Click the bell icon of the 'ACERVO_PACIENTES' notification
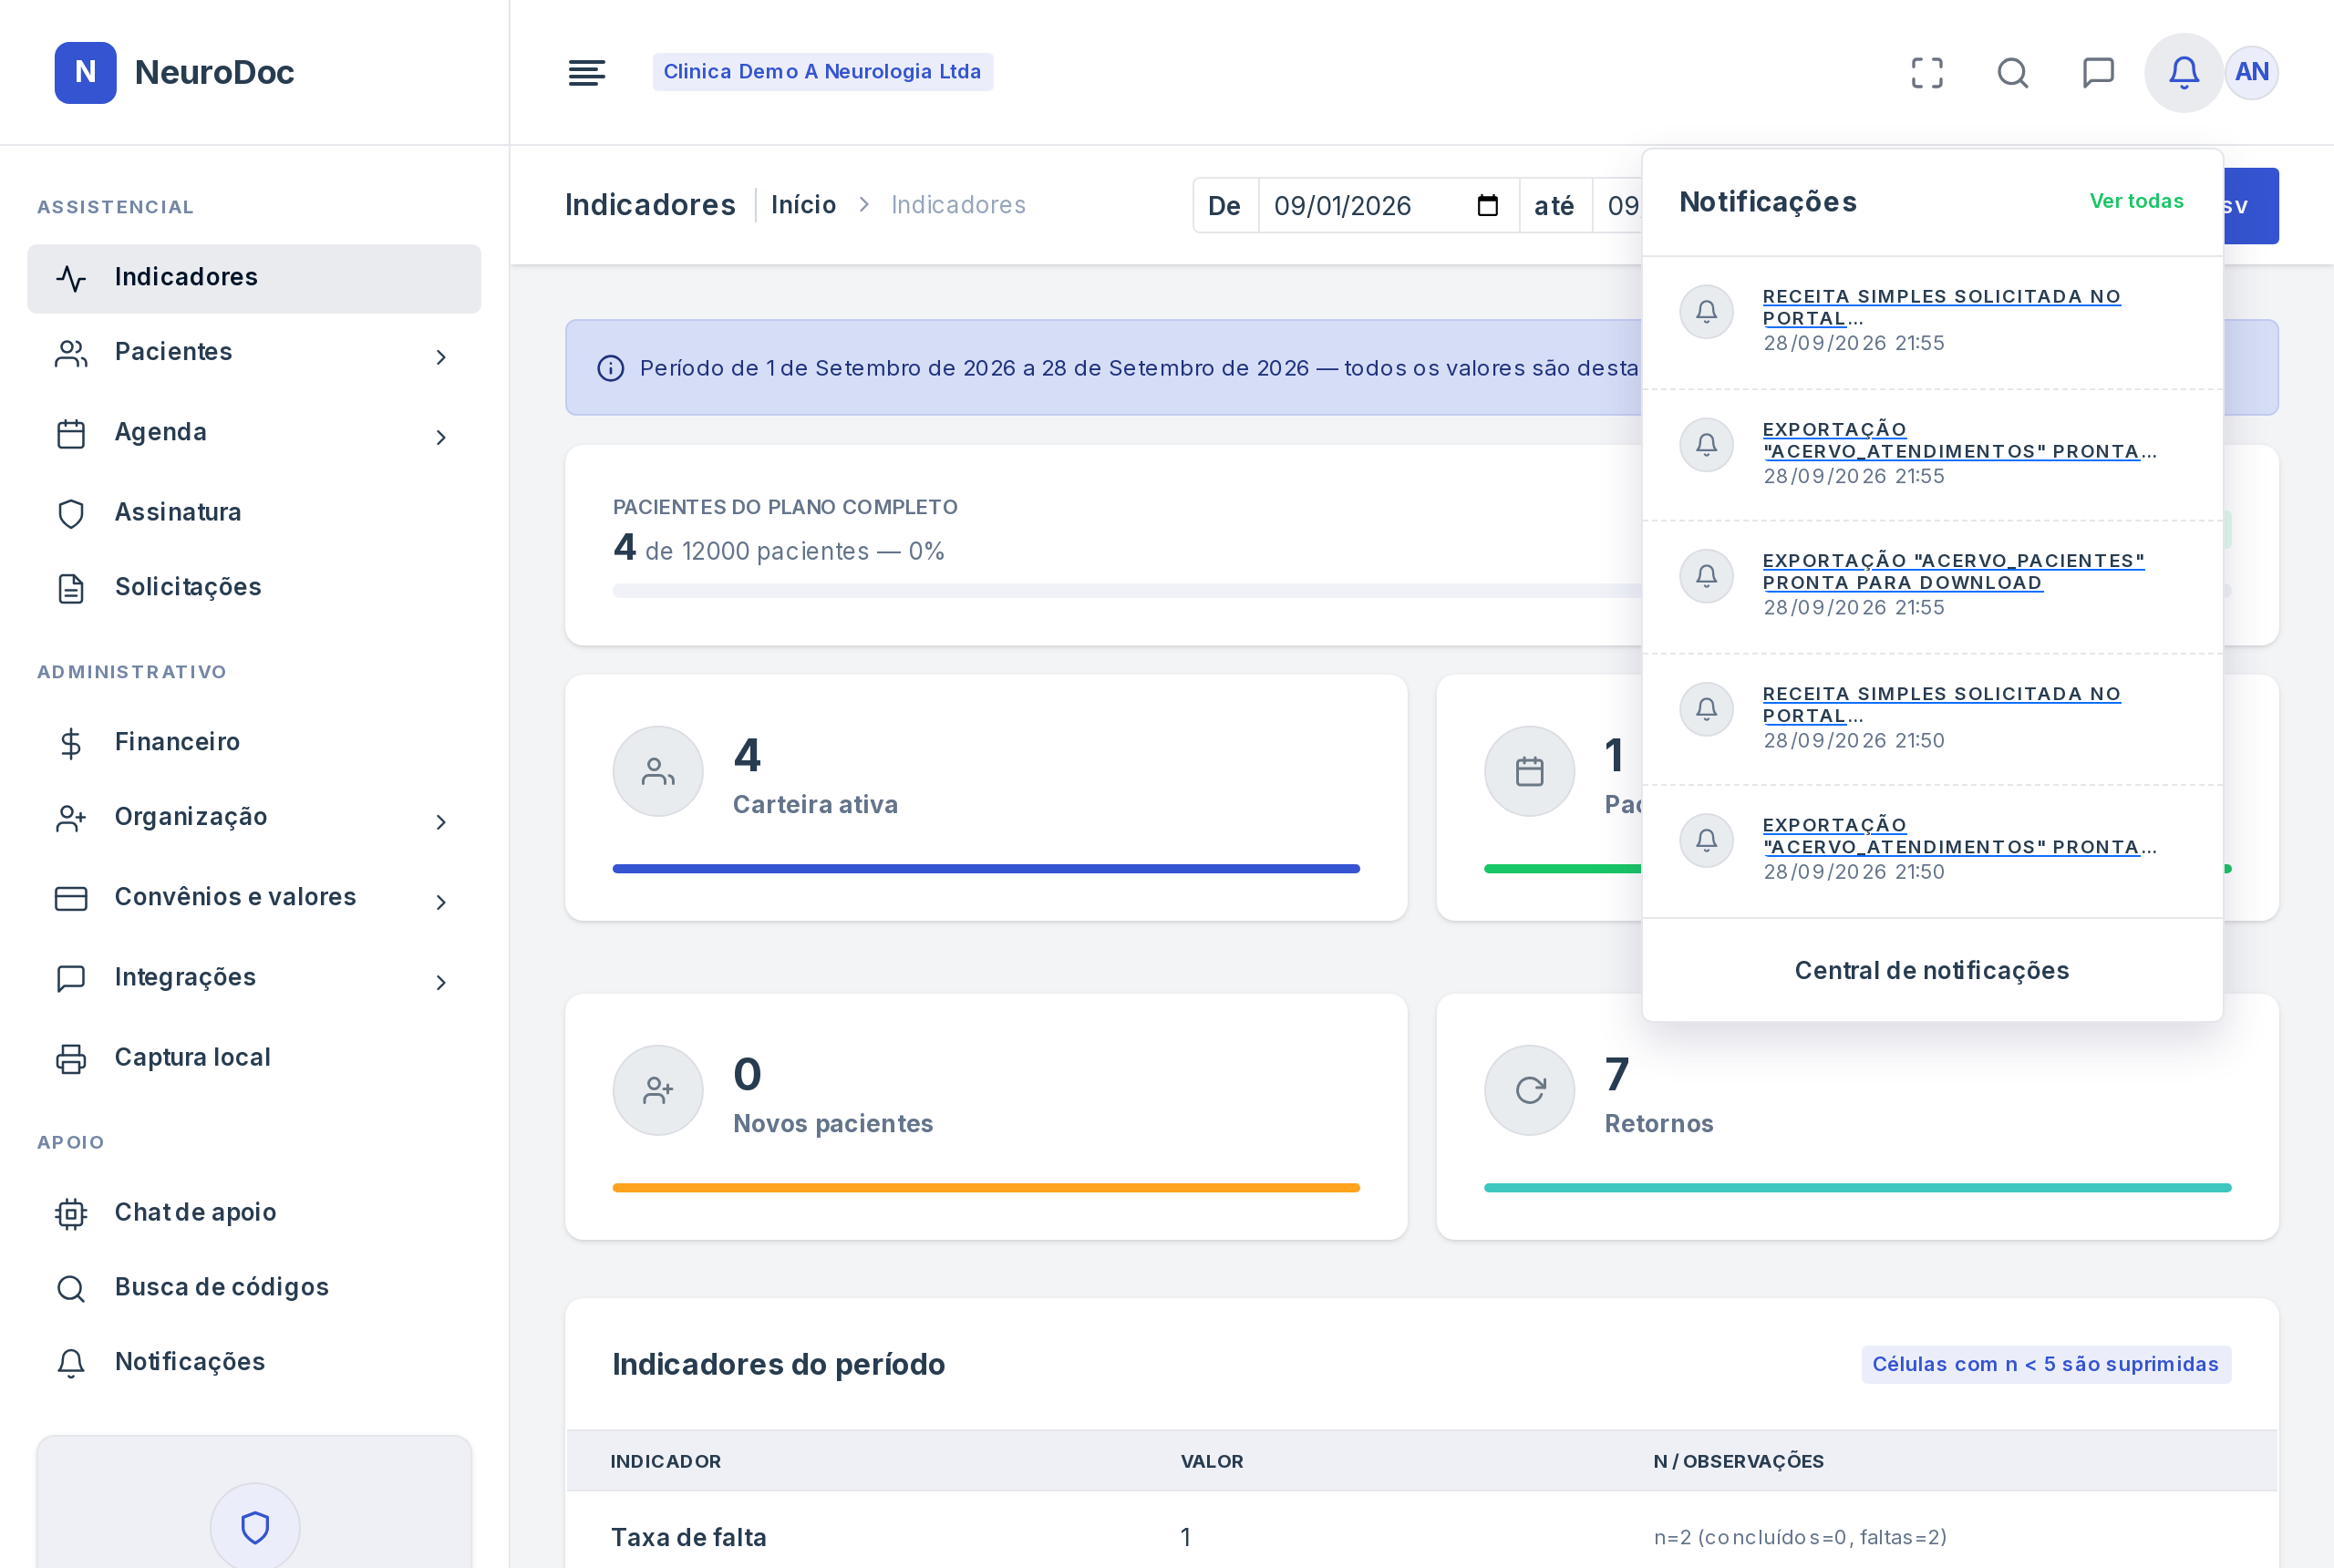The width and height of the screenshot is (2334, 1568). click(1706, 576)
